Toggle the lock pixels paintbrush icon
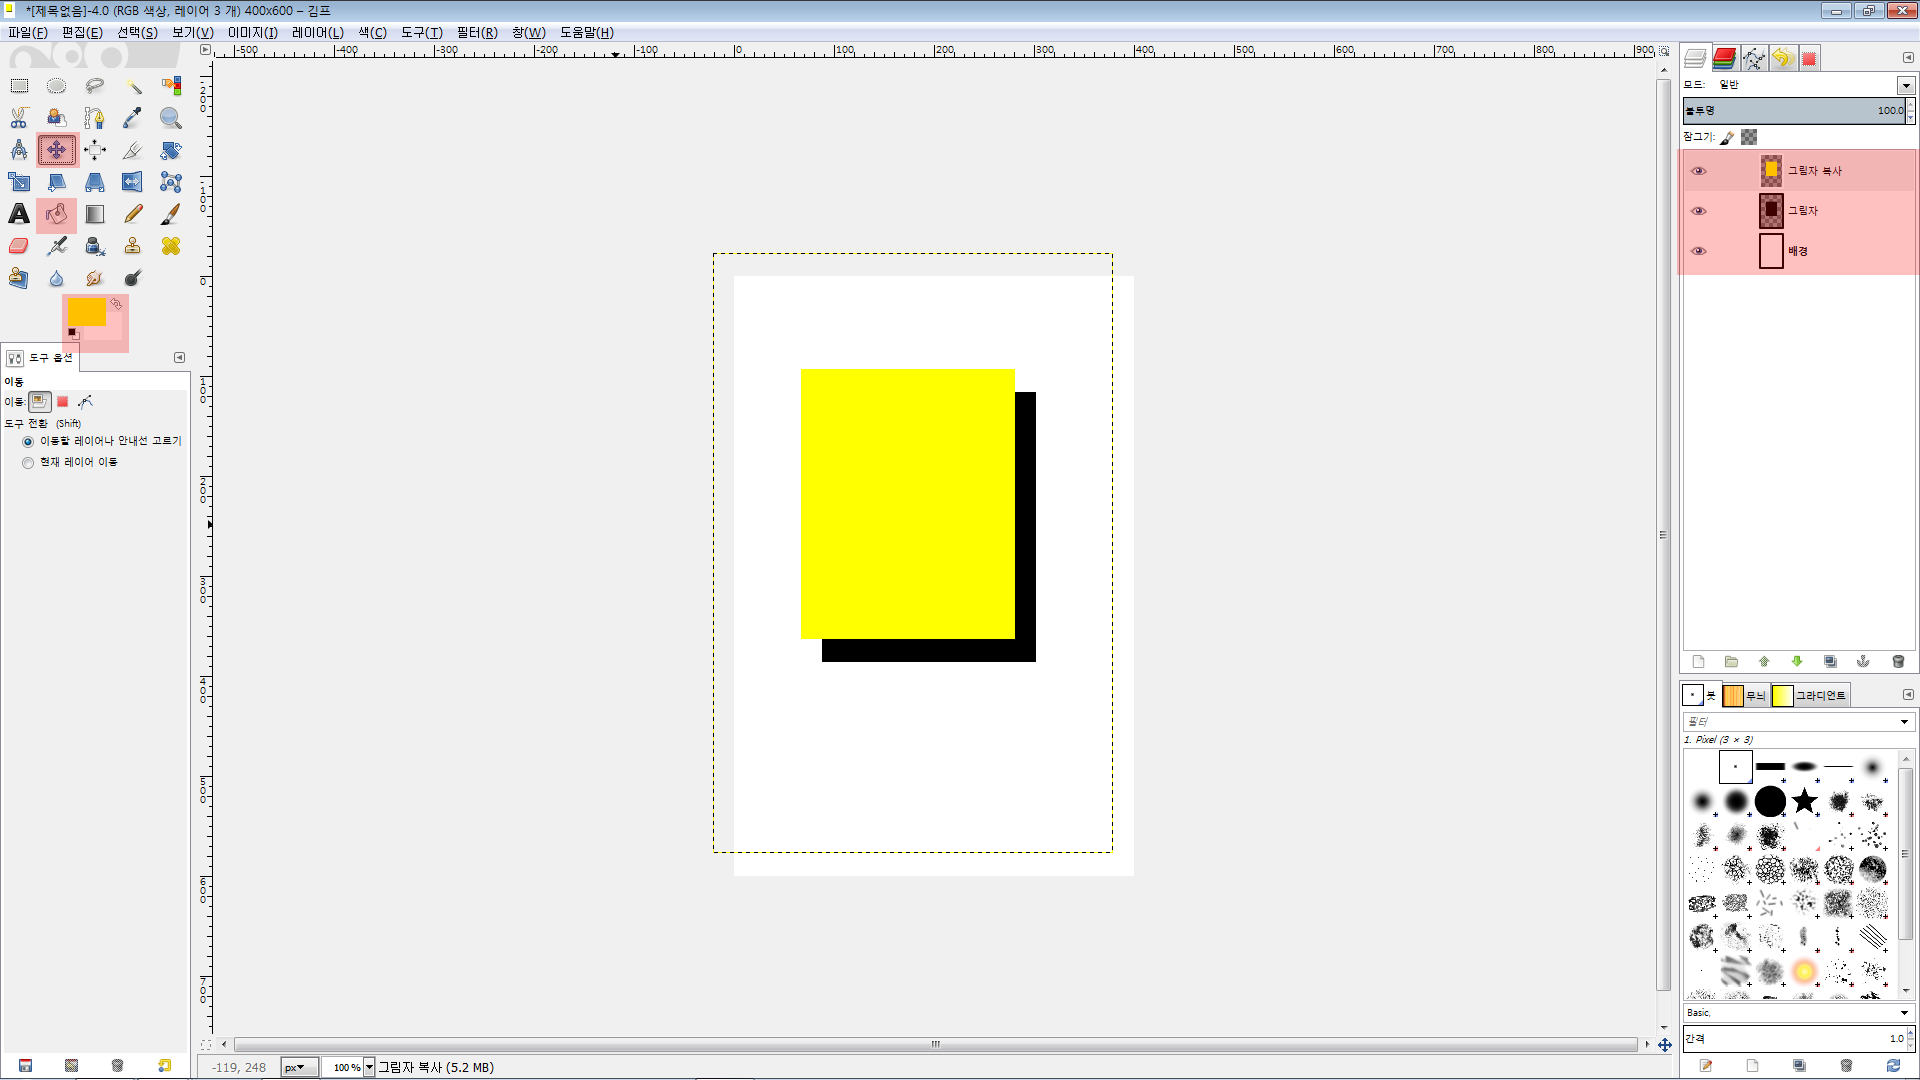The width and height of the screenshot is (1920, 1080). tap(1727, 138)
